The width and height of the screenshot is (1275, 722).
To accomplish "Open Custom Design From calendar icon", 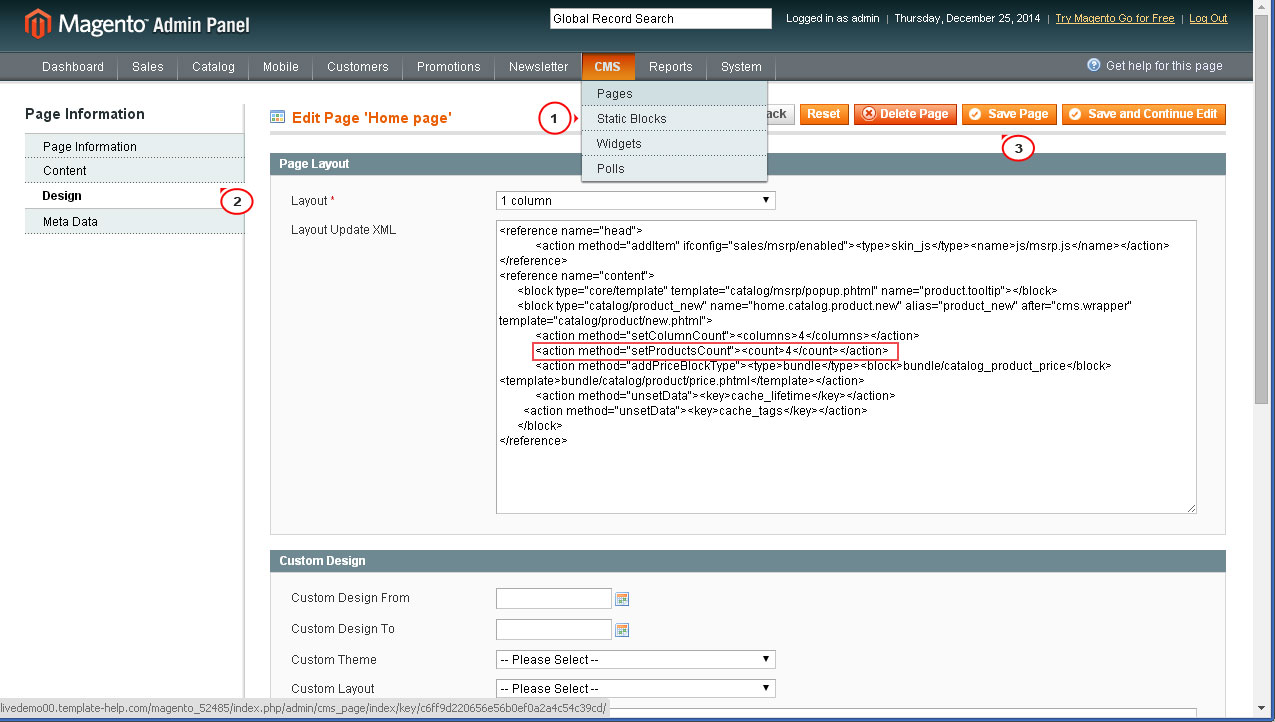I will 622,599.
